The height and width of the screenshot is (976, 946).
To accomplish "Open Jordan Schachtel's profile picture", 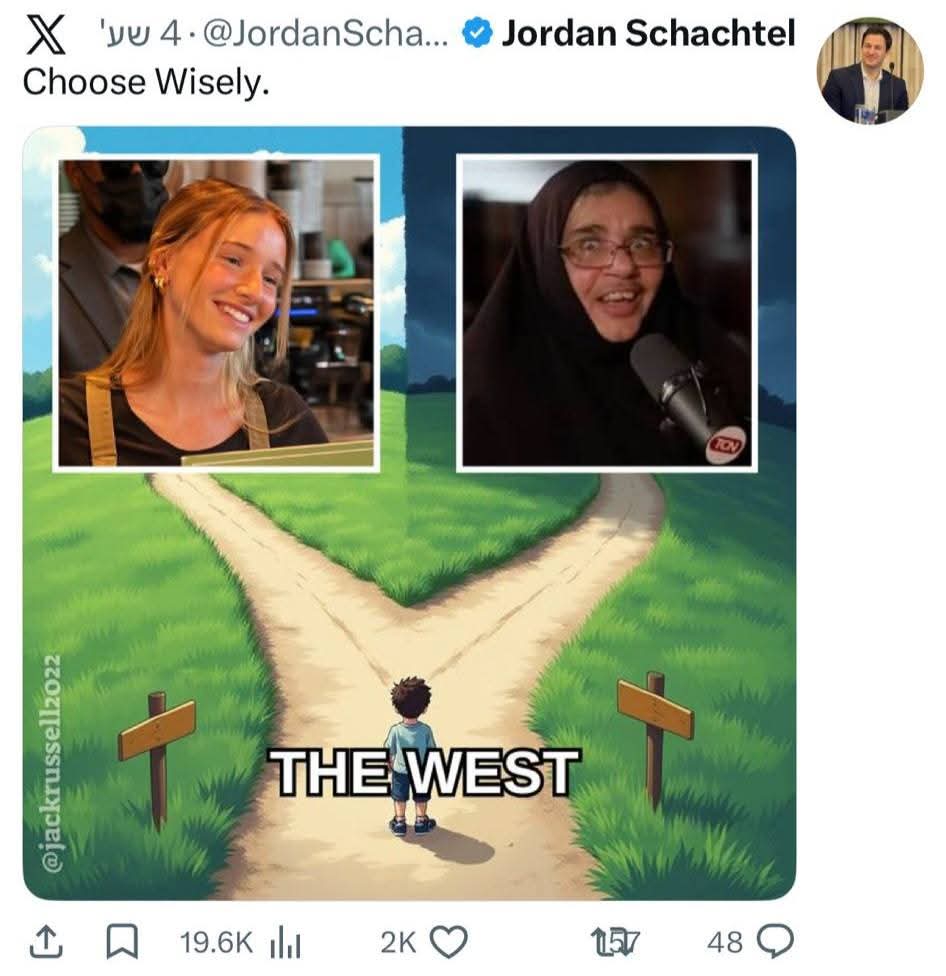I will (869, 70).
